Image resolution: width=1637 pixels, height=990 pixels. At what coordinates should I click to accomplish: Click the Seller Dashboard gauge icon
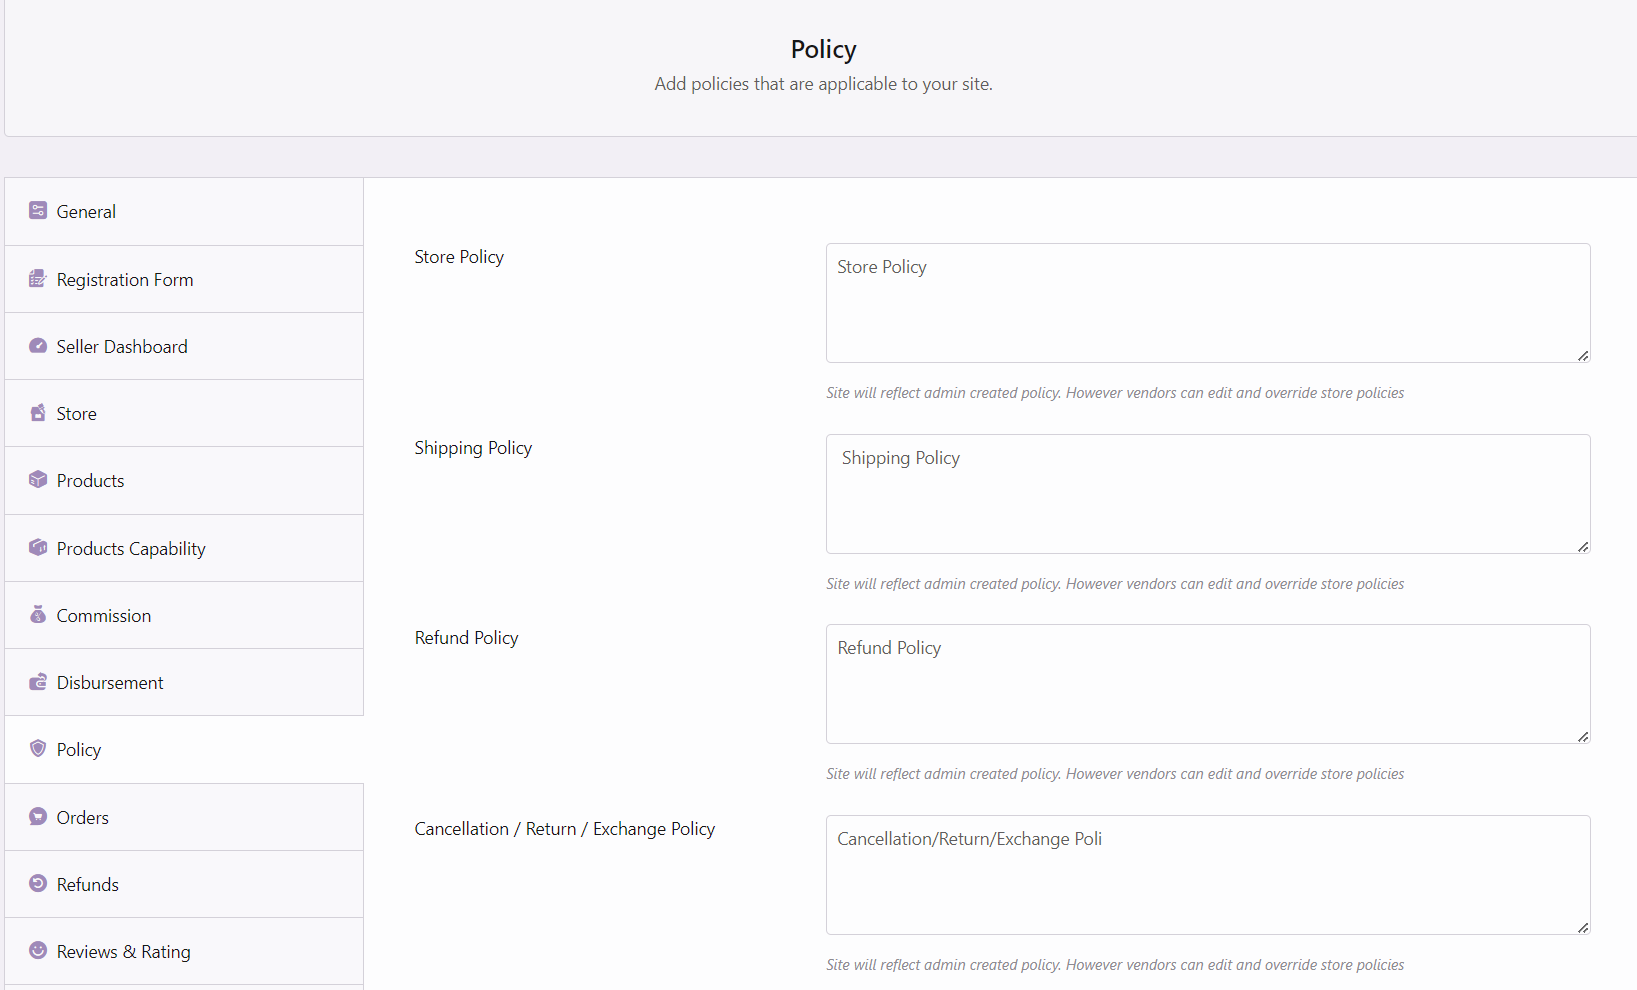tap(38, 346)
